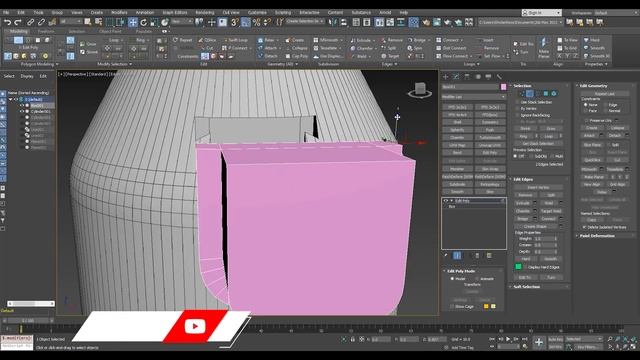
Task: Select the Off preview selection radio
Action: [516, 156]
